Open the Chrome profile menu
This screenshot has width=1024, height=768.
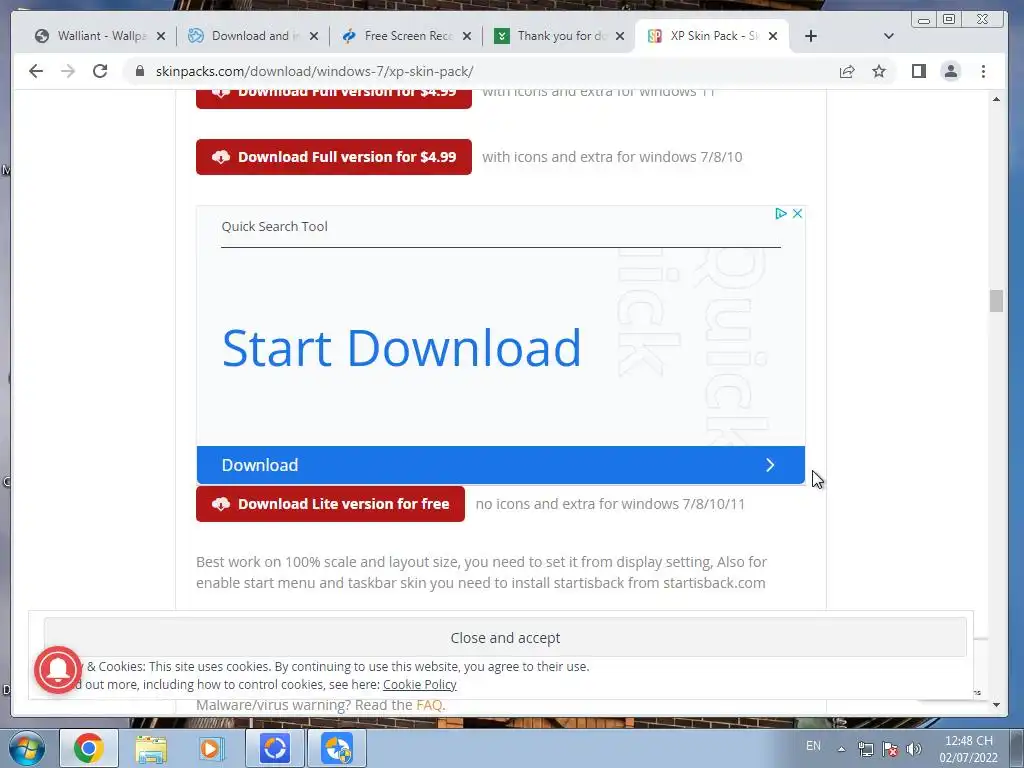[x=951, y=71]
